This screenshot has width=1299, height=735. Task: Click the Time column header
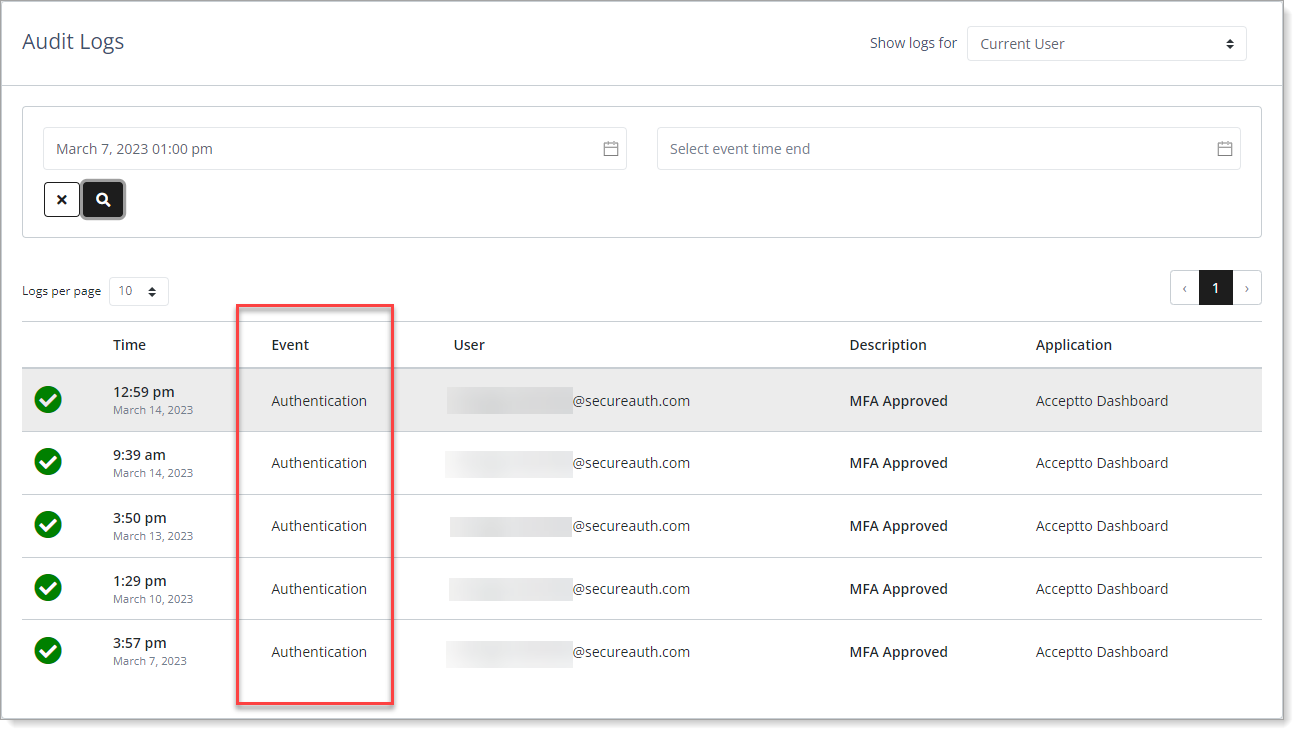coord(129,345)
